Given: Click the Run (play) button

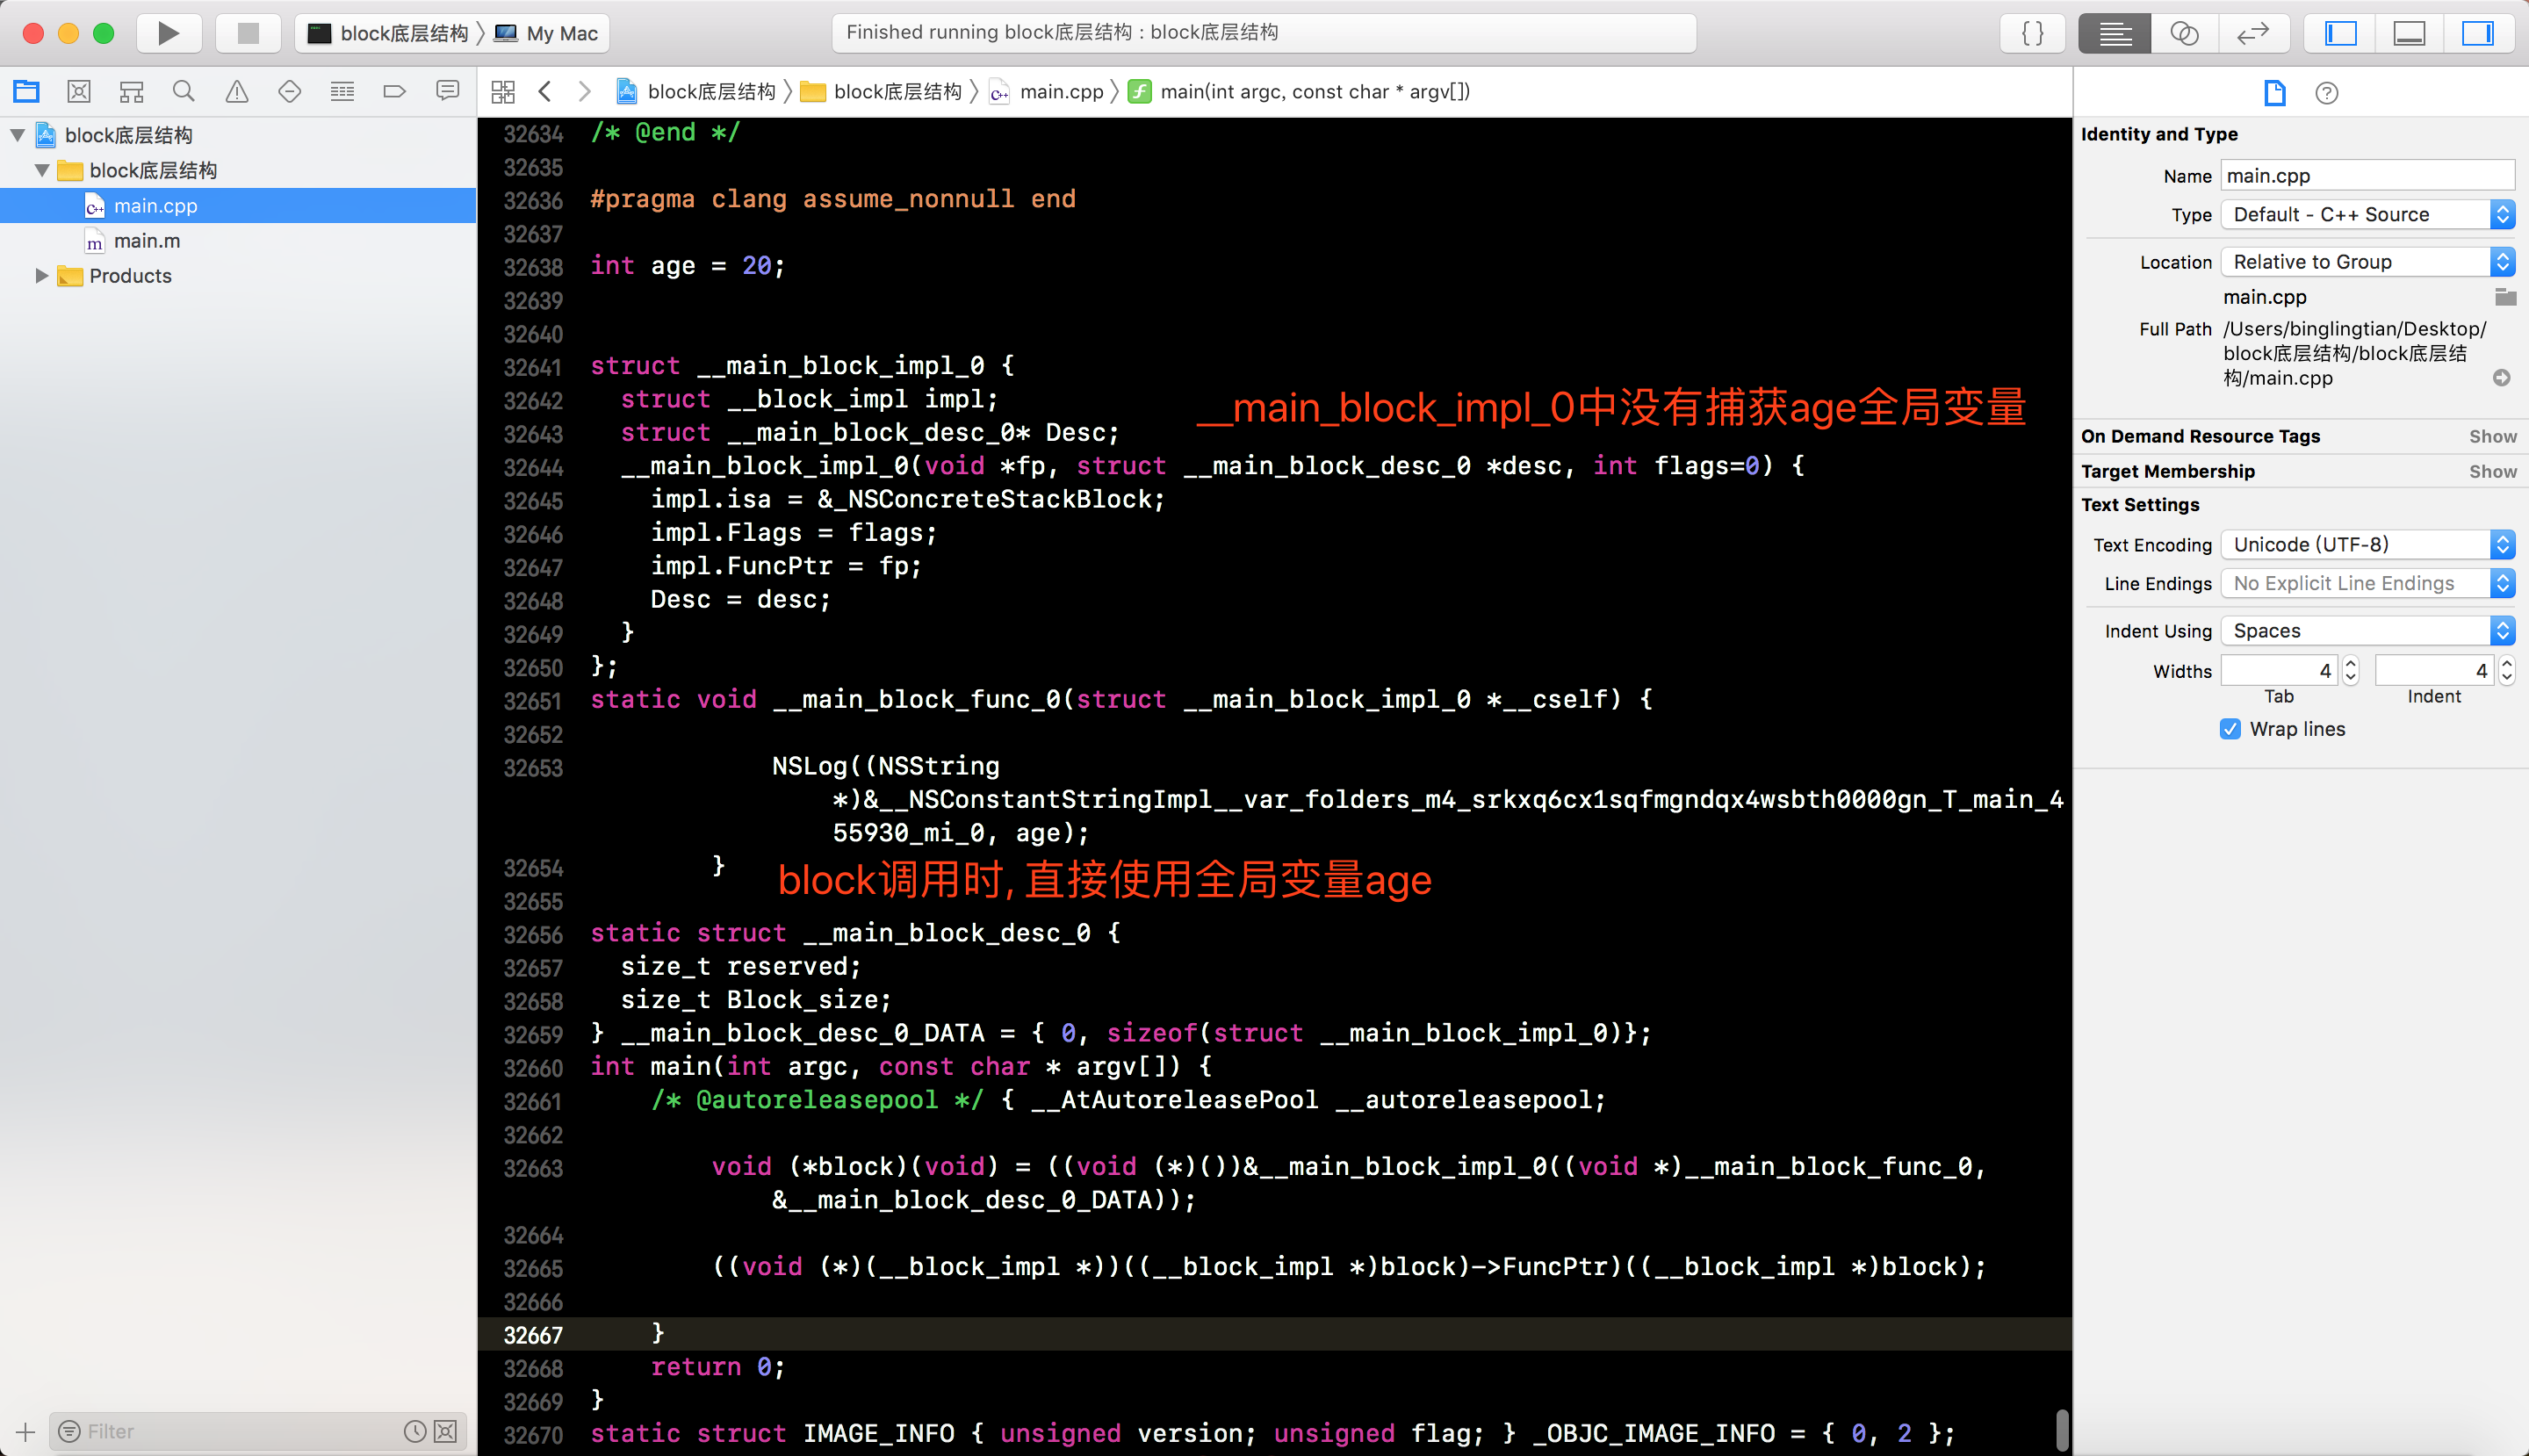Looking at the screenshot, I should coord(168,33).
